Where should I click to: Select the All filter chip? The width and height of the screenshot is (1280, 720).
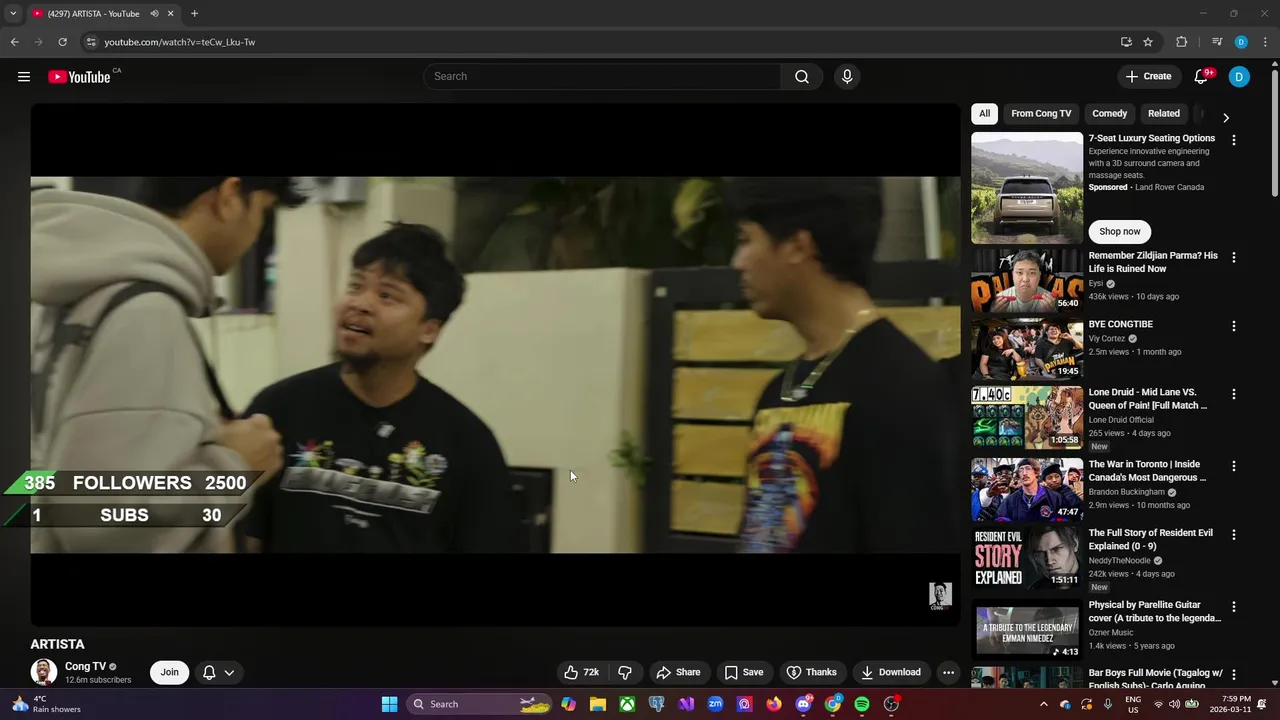984,114
